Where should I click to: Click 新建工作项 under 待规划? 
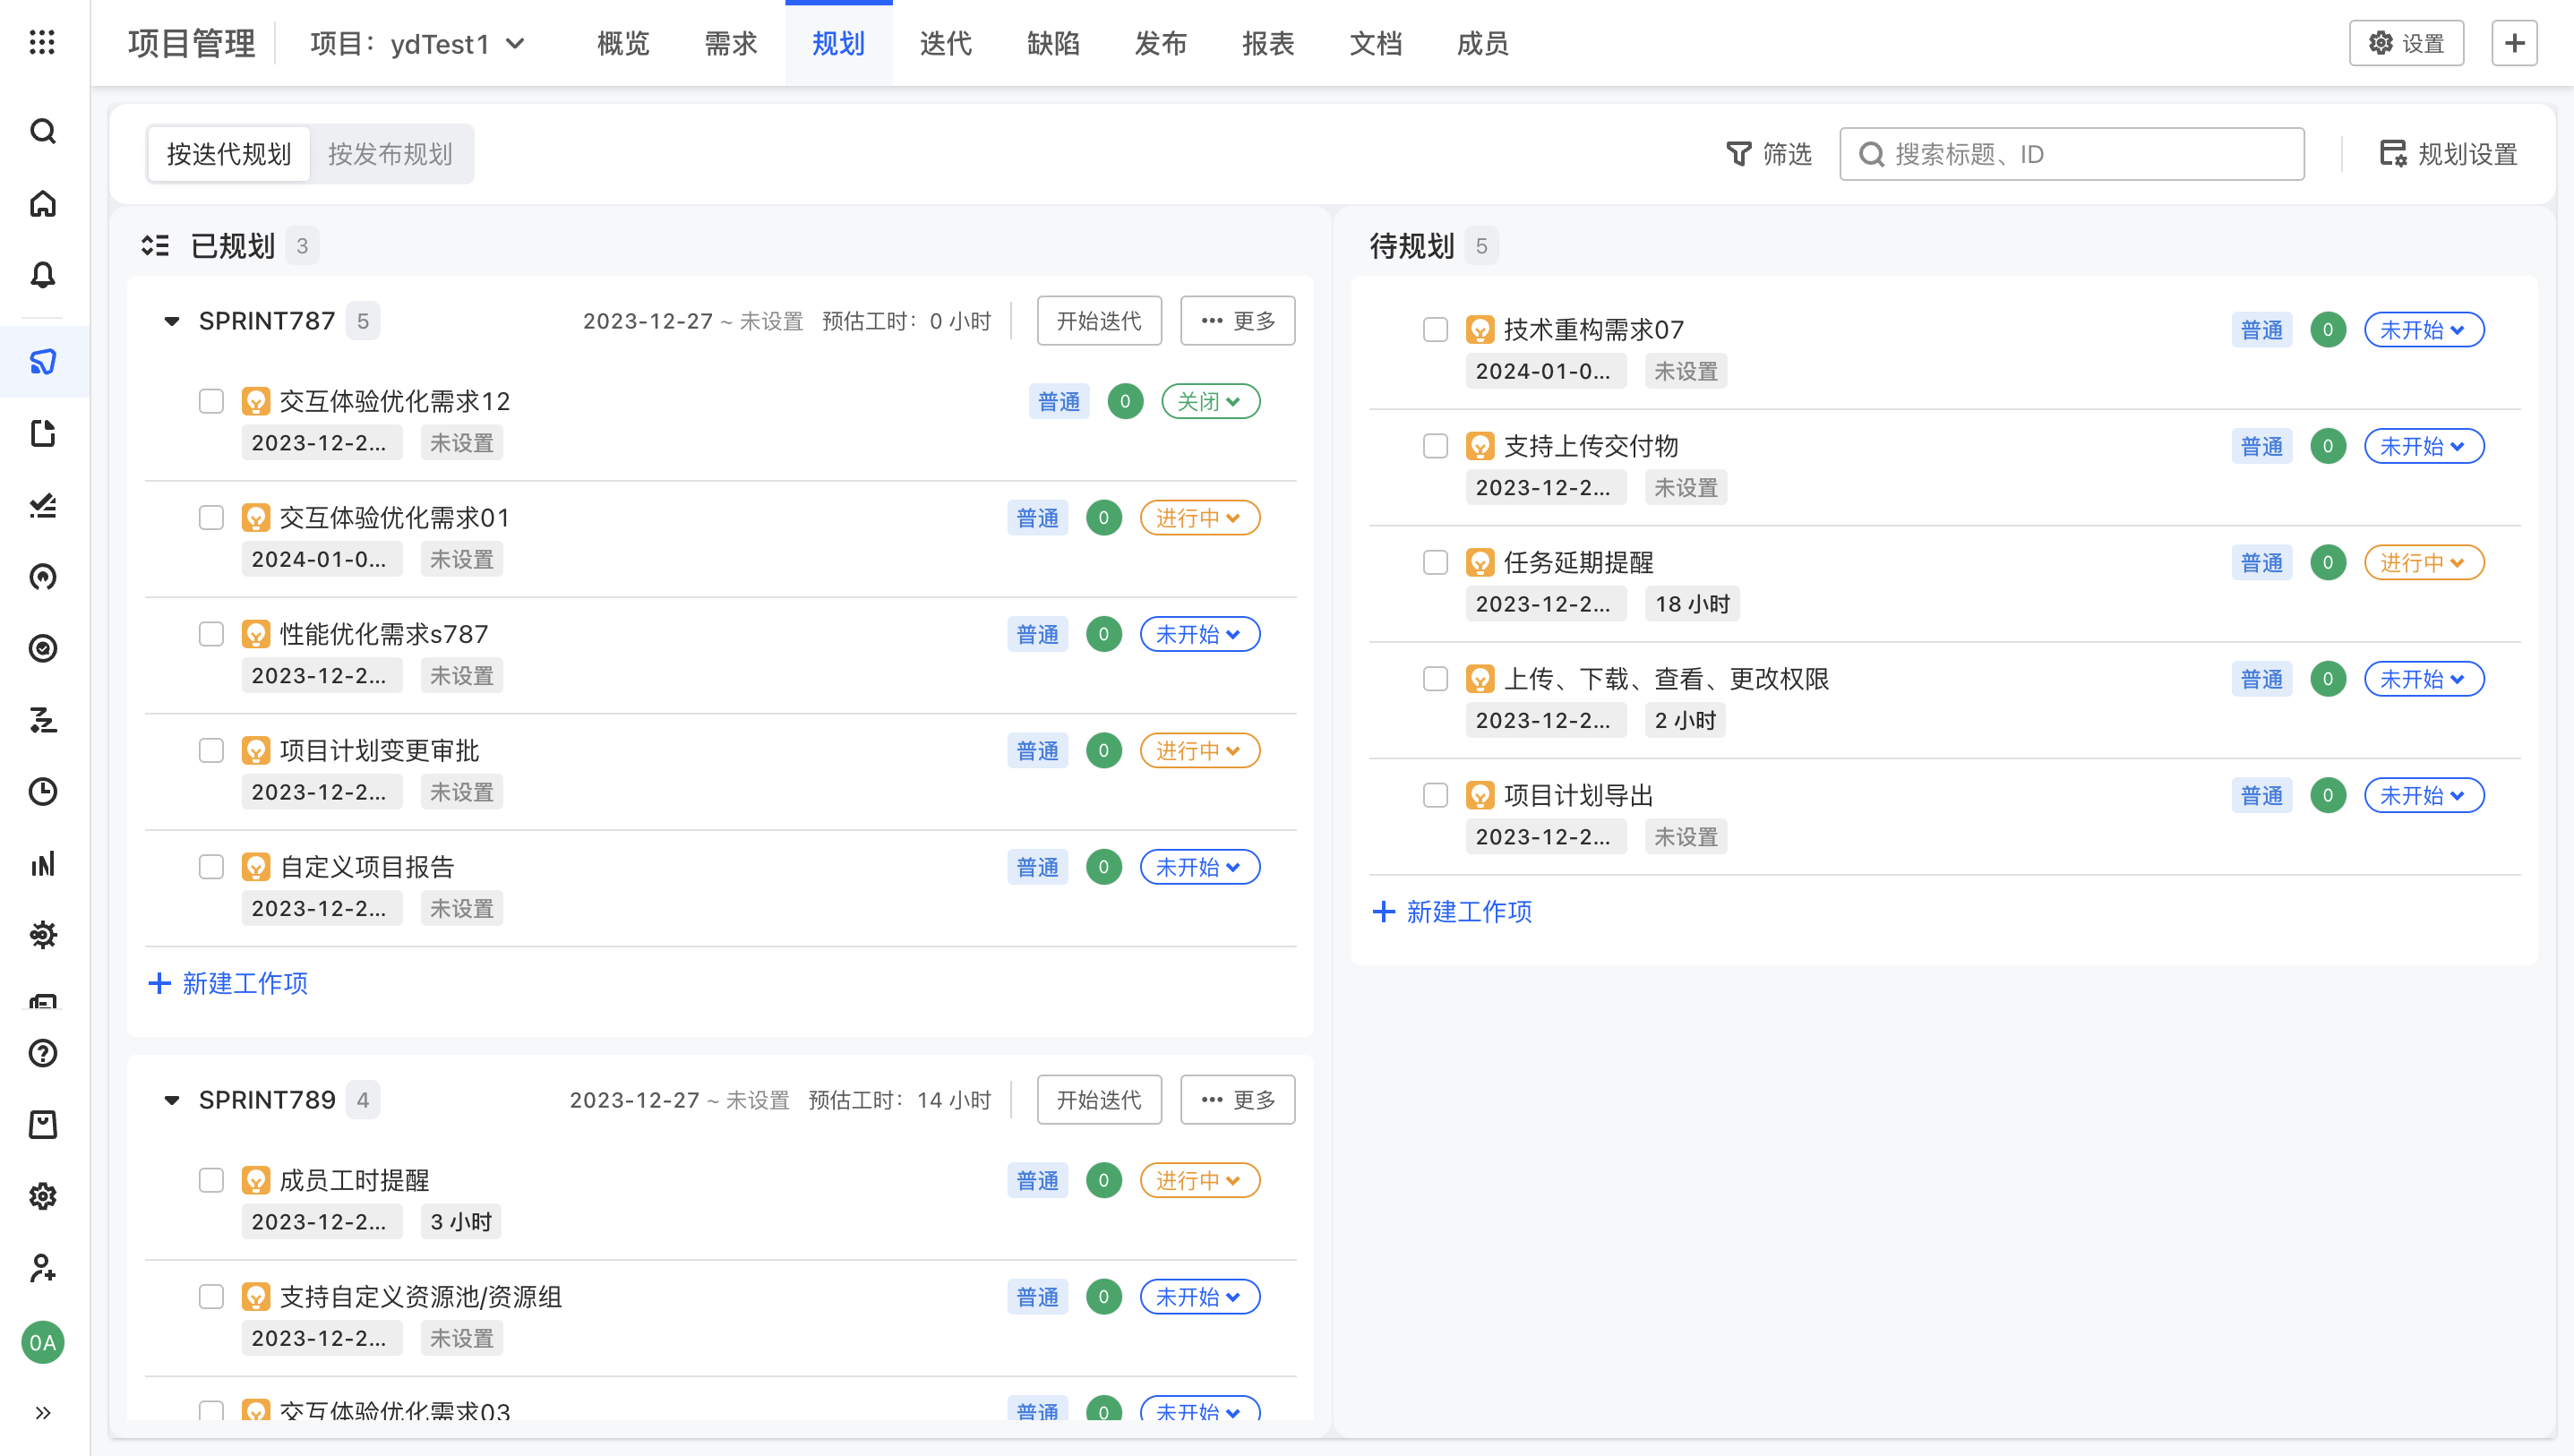click(1452, 911)
